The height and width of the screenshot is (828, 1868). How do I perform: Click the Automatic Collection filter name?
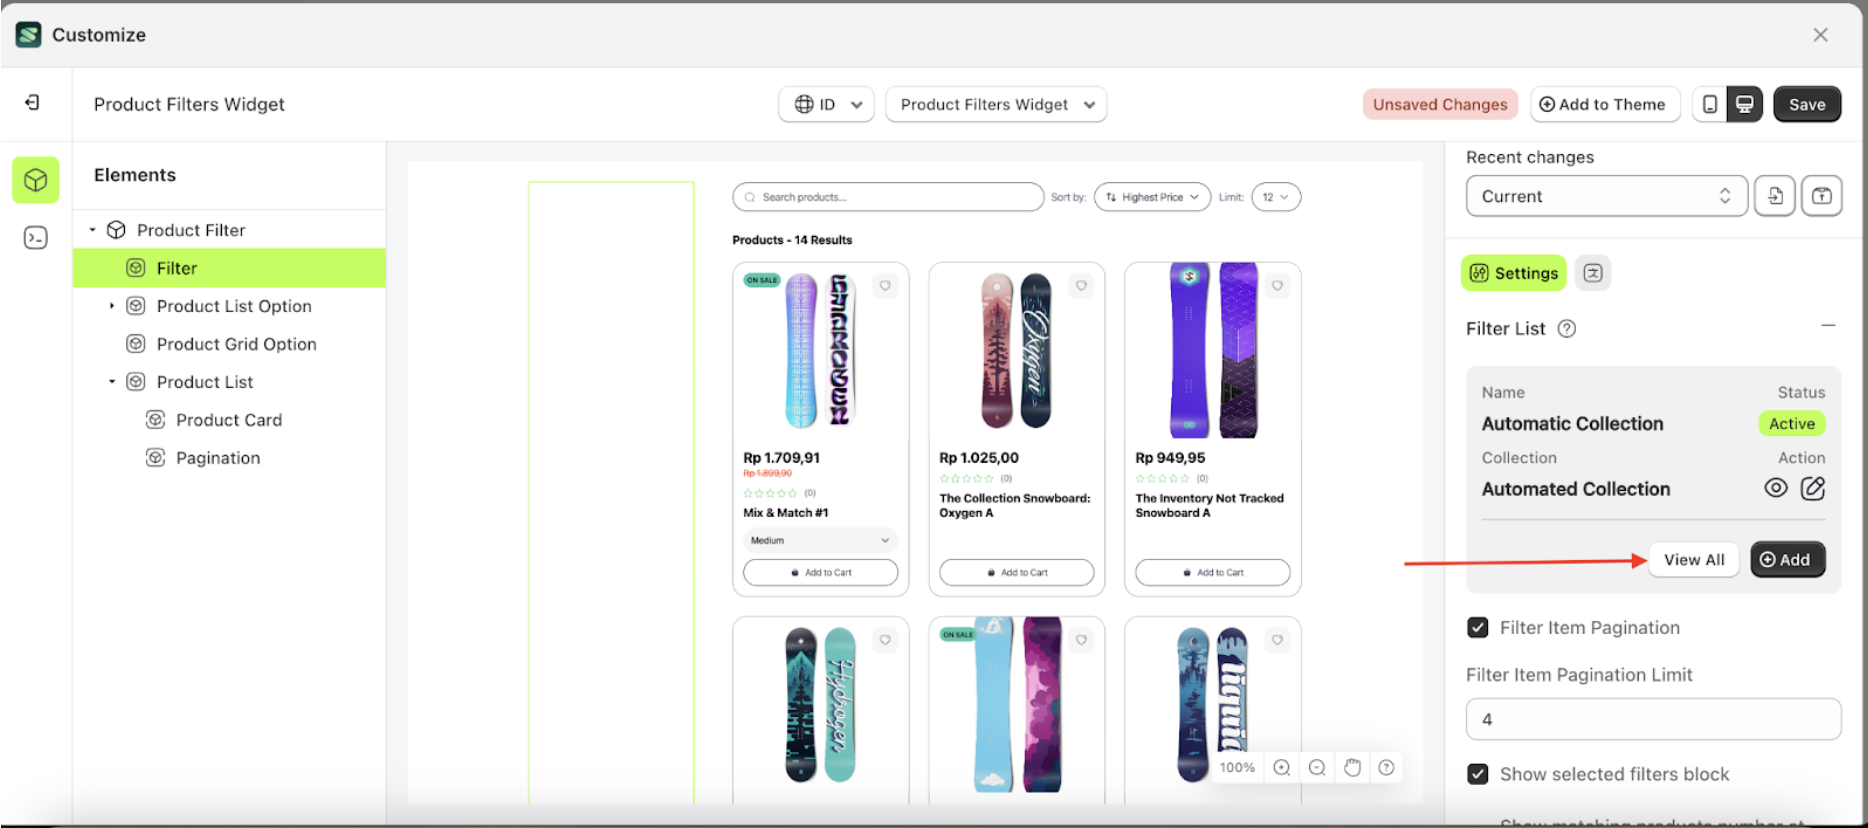click(x=1572, y=424)
